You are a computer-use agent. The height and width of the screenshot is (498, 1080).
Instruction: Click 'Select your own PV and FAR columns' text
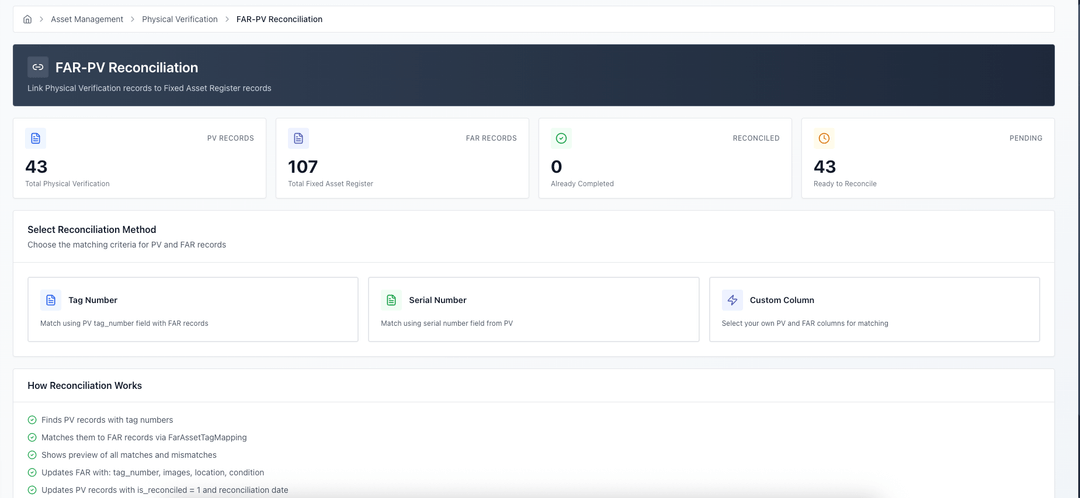point(805,323)
